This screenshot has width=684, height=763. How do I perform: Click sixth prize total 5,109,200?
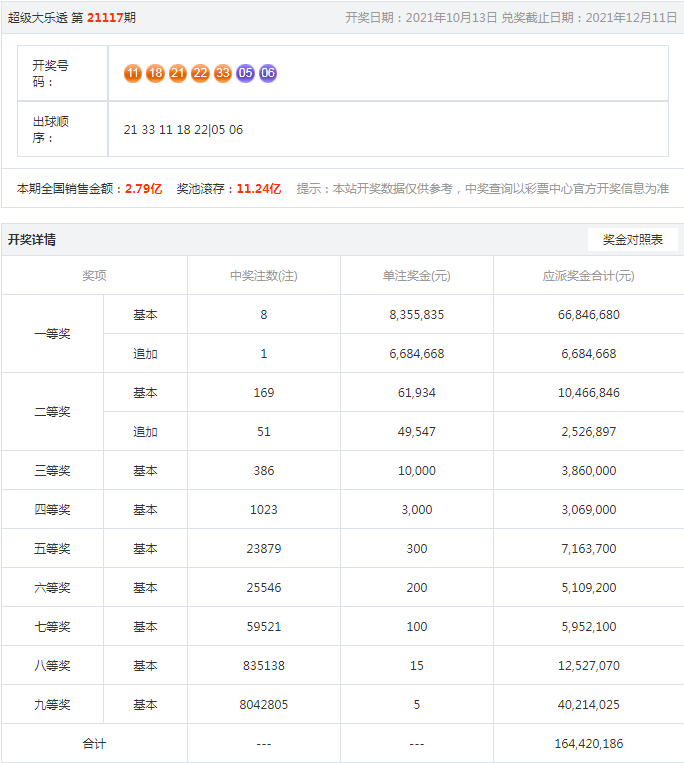pyautogui.click(x=589, y=587)
